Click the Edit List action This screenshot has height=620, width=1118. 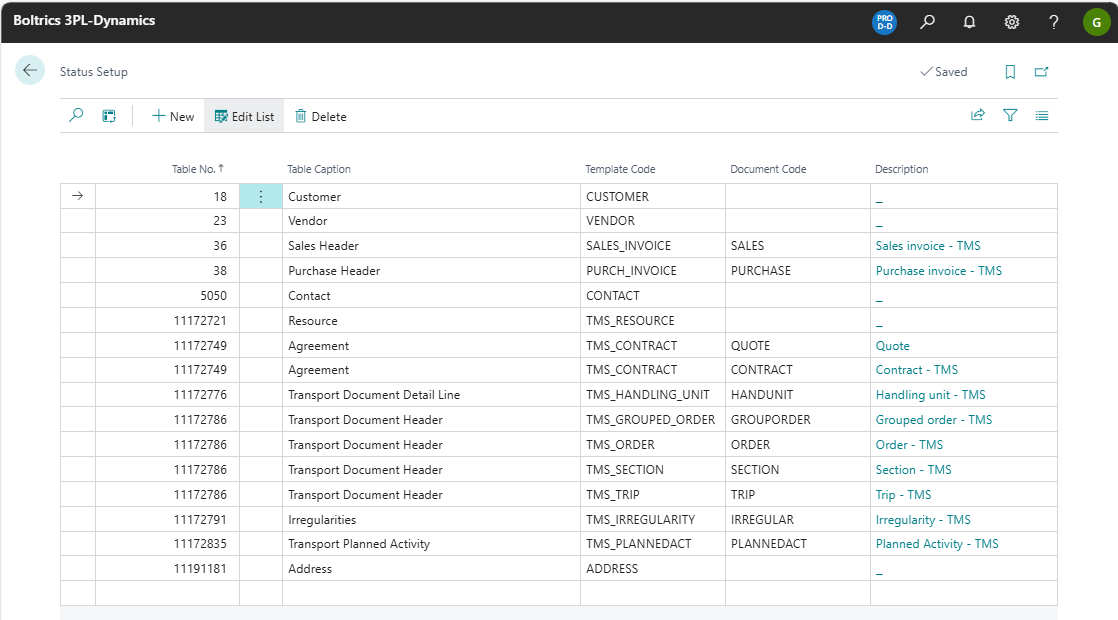click(244, 116)
